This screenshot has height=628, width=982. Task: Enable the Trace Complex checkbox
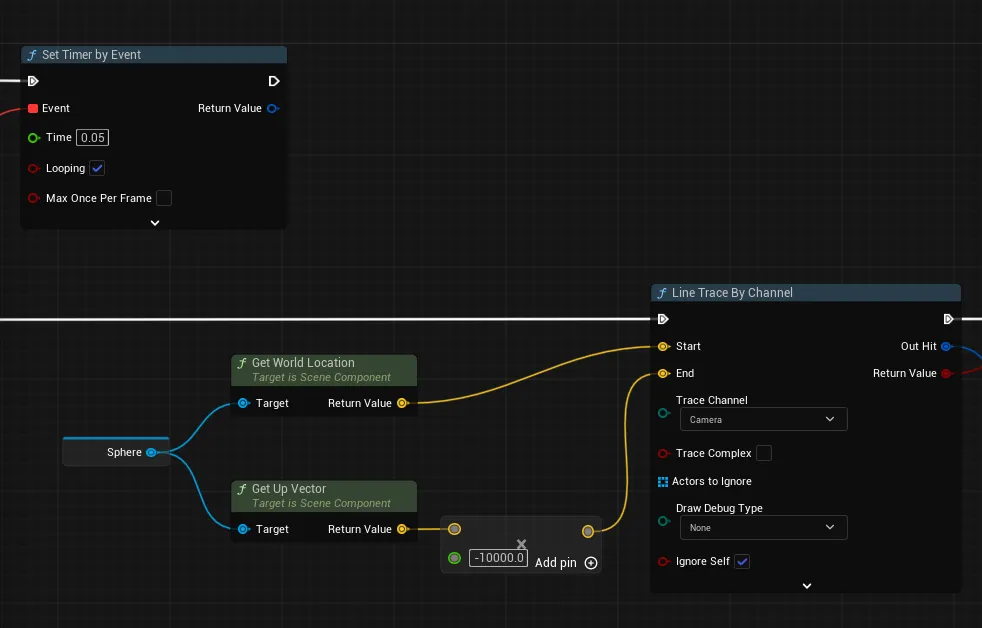[x=763, y=453]
